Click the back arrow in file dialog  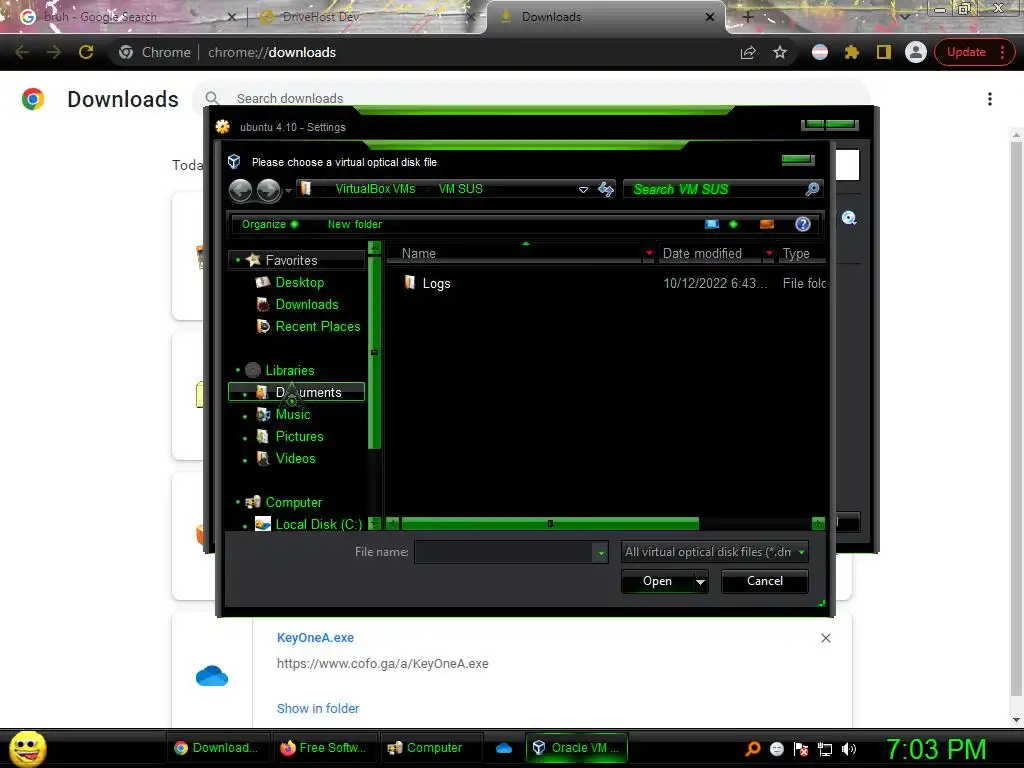pos(240,190)
